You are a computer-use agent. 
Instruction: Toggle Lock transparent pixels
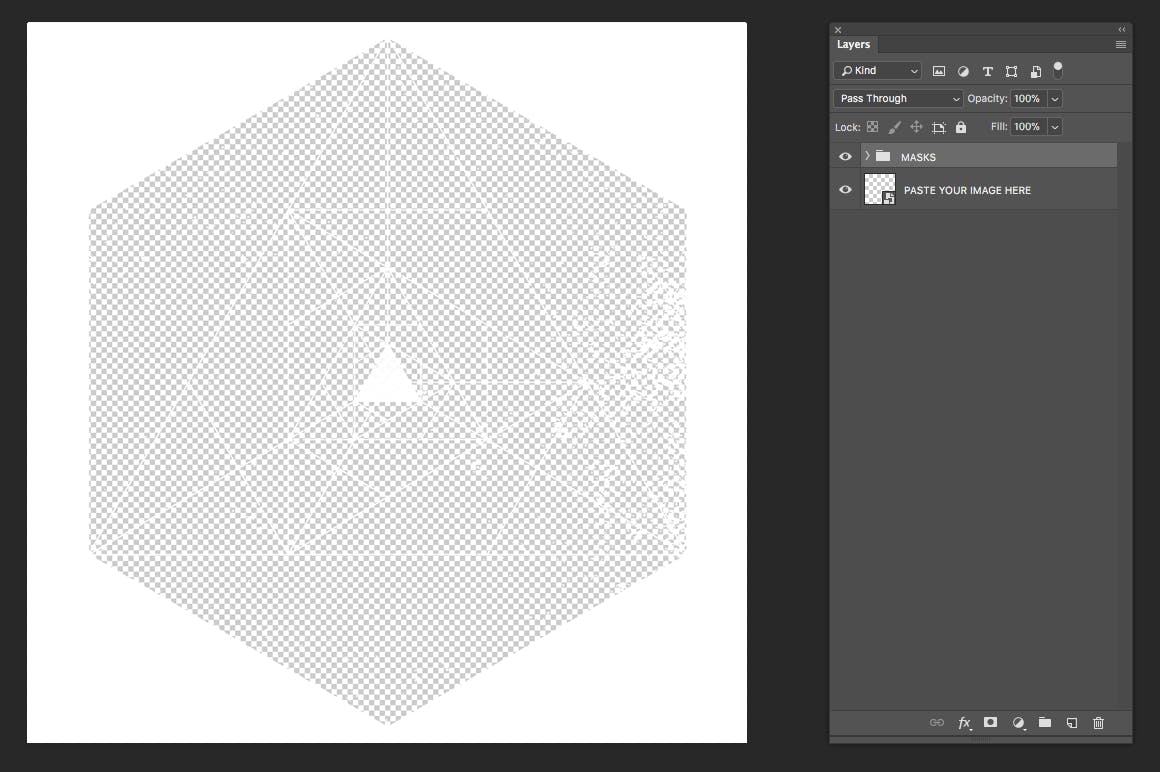(872, 126)
